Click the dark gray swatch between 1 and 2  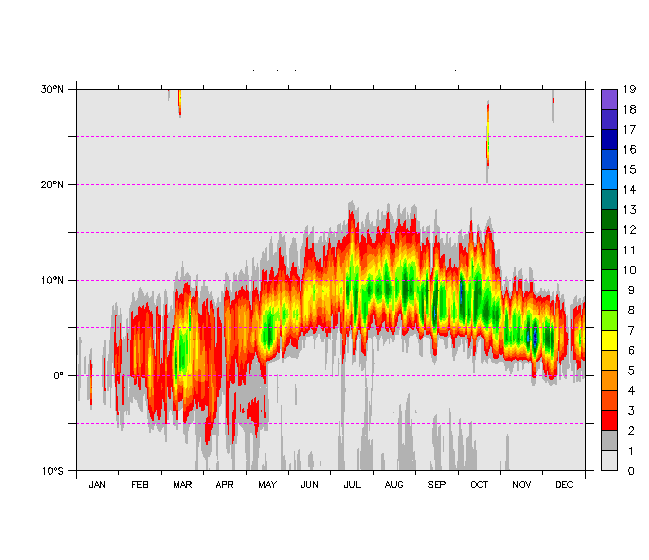pos(609,440)
